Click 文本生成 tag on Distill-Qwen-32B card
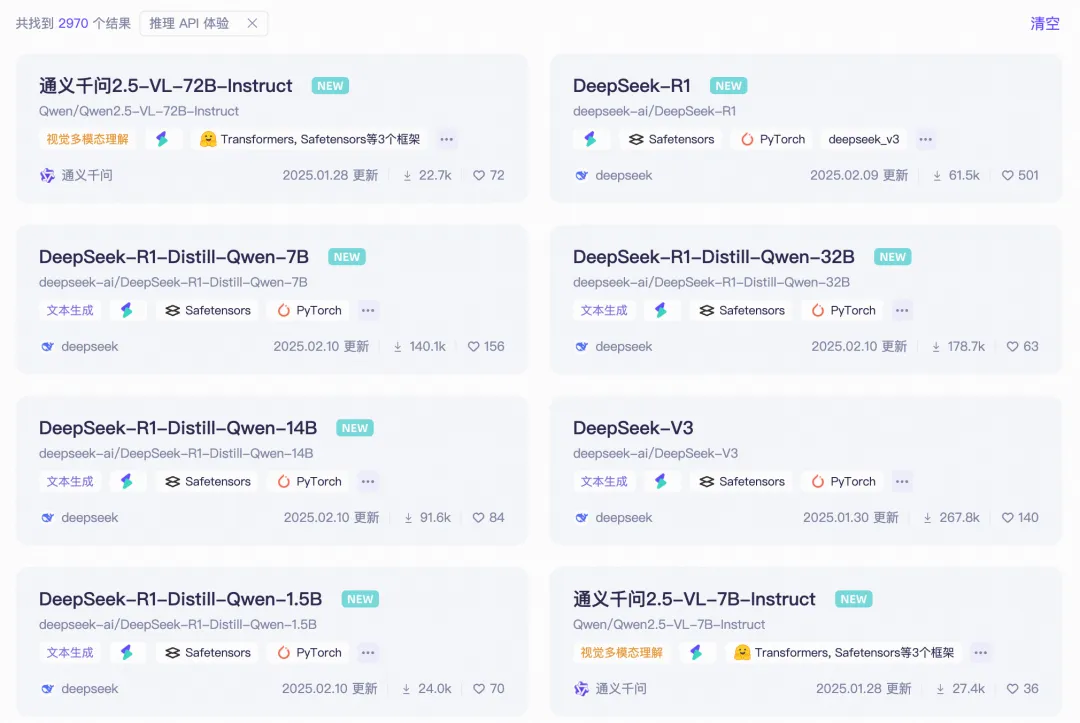Screen dimensions: 1080x723 coord(604,311)
